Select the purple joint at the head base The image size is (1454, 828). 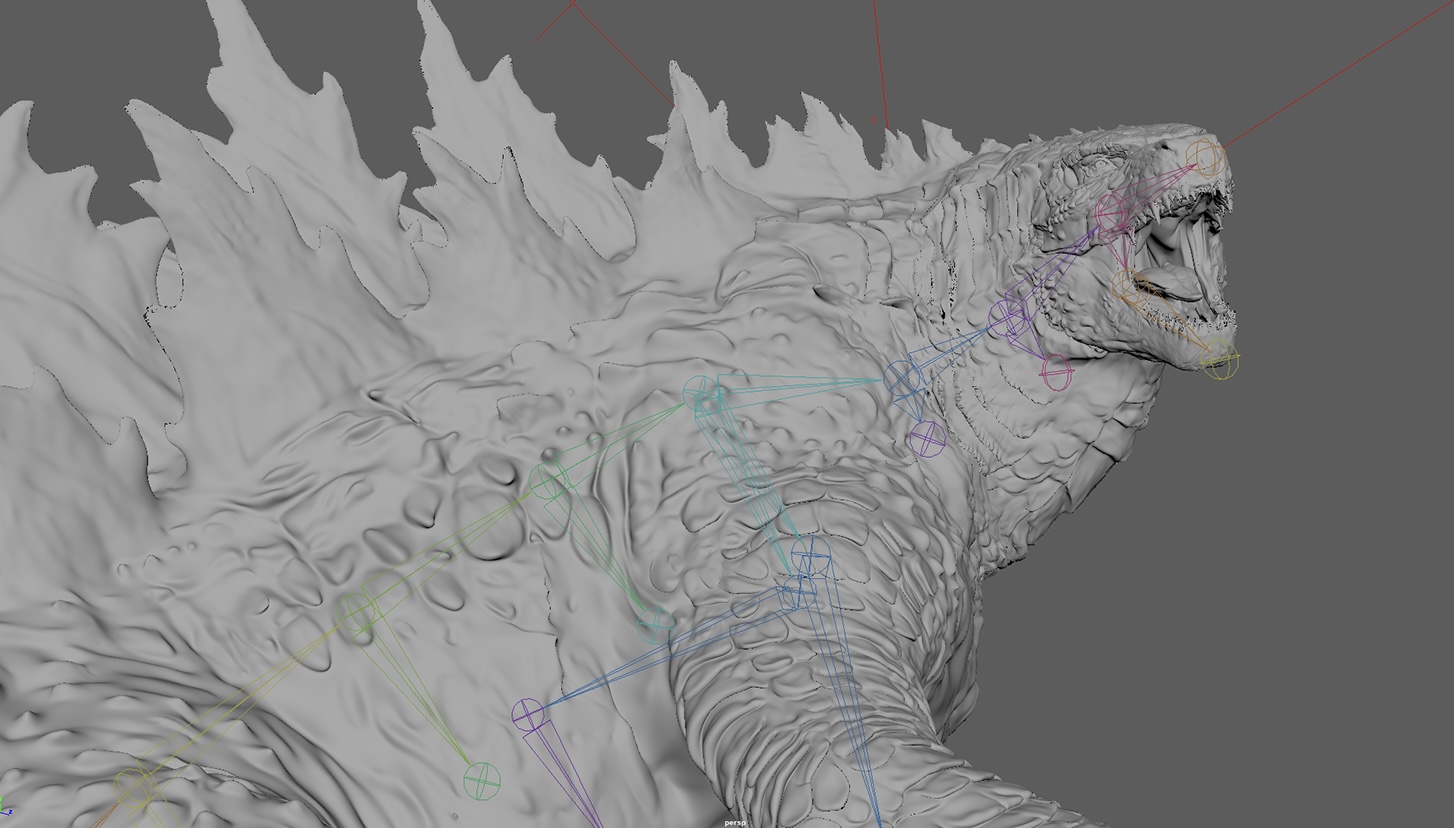tap(1008, 318)
